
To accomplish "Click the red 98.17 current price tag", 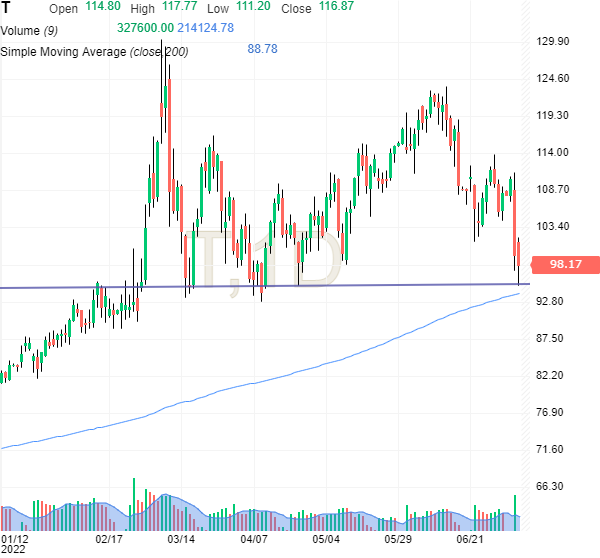I will pos(565,265).
